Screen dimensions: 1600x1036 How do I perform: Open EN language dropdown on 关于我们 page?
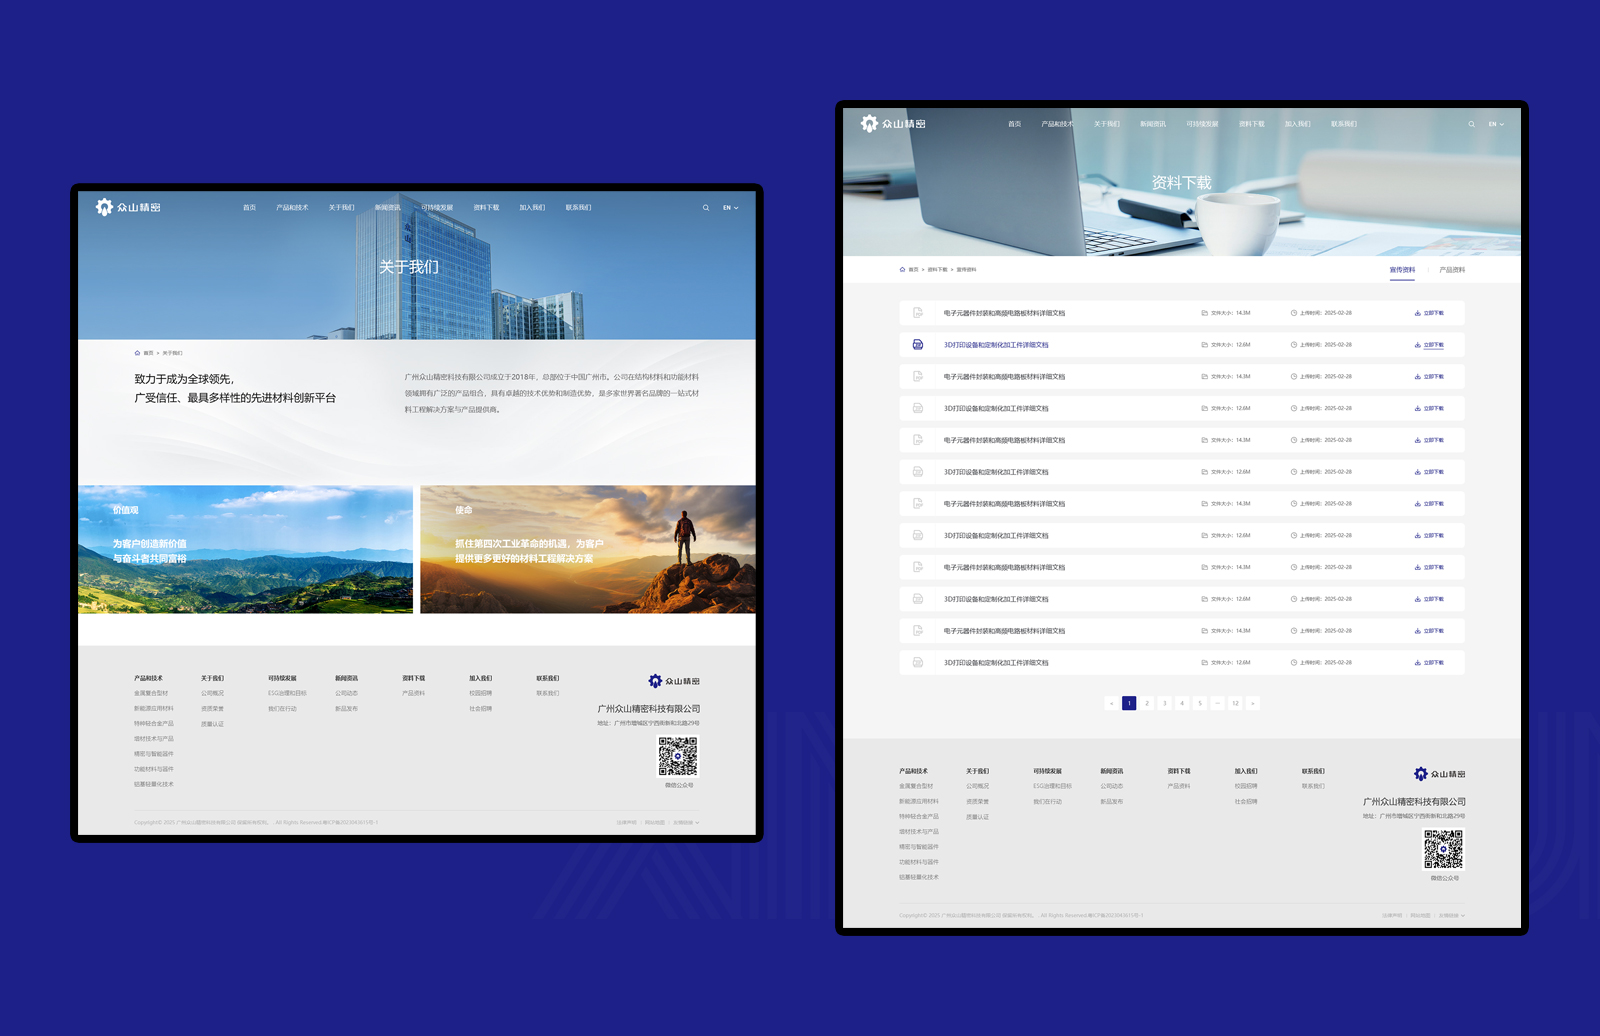[730, 208]
